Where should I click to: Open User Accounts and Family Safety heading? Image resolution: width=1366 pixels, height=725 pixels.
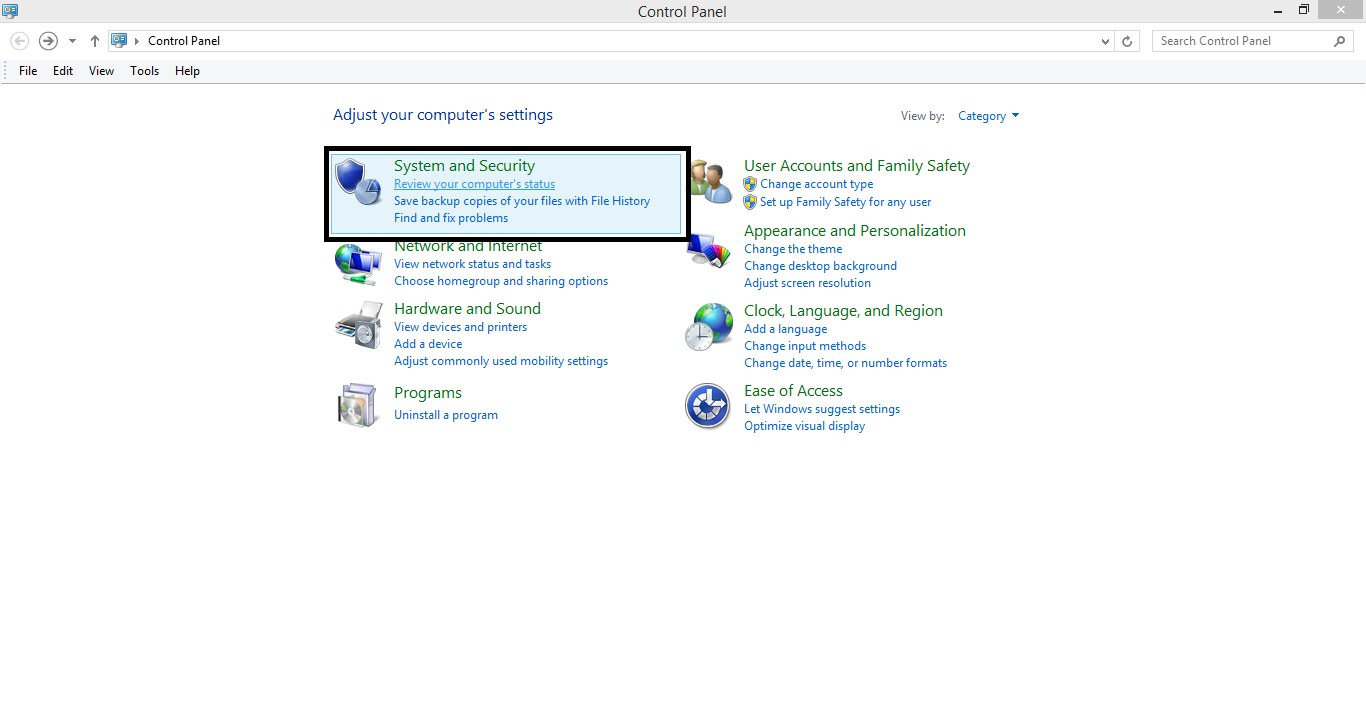click(857, 166)
